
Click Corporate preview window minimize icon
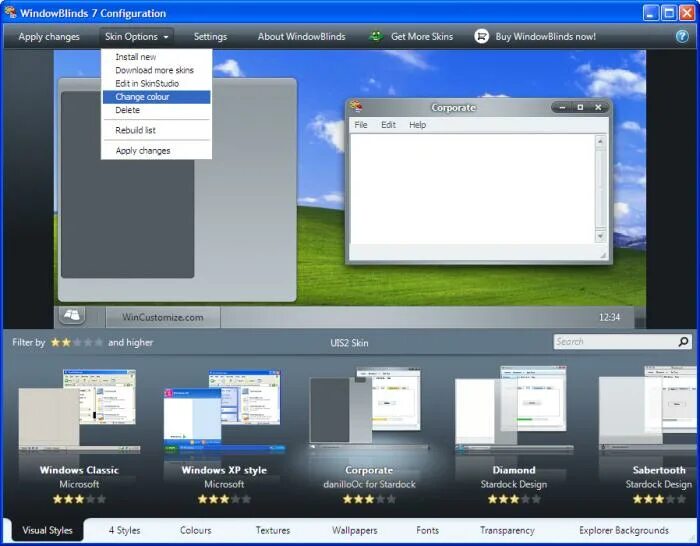tap(562, 108)
